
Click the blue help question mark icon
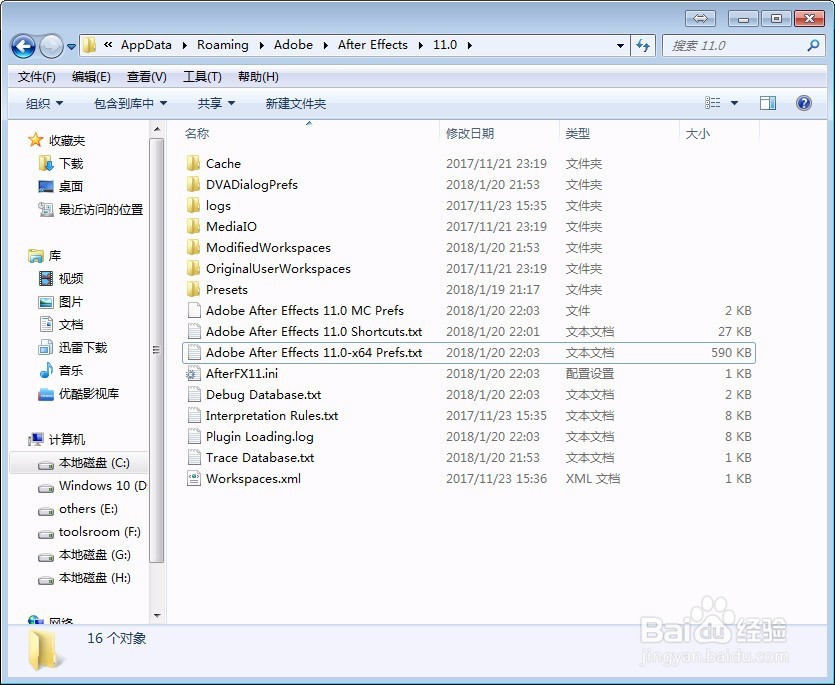tap(804, 103)
